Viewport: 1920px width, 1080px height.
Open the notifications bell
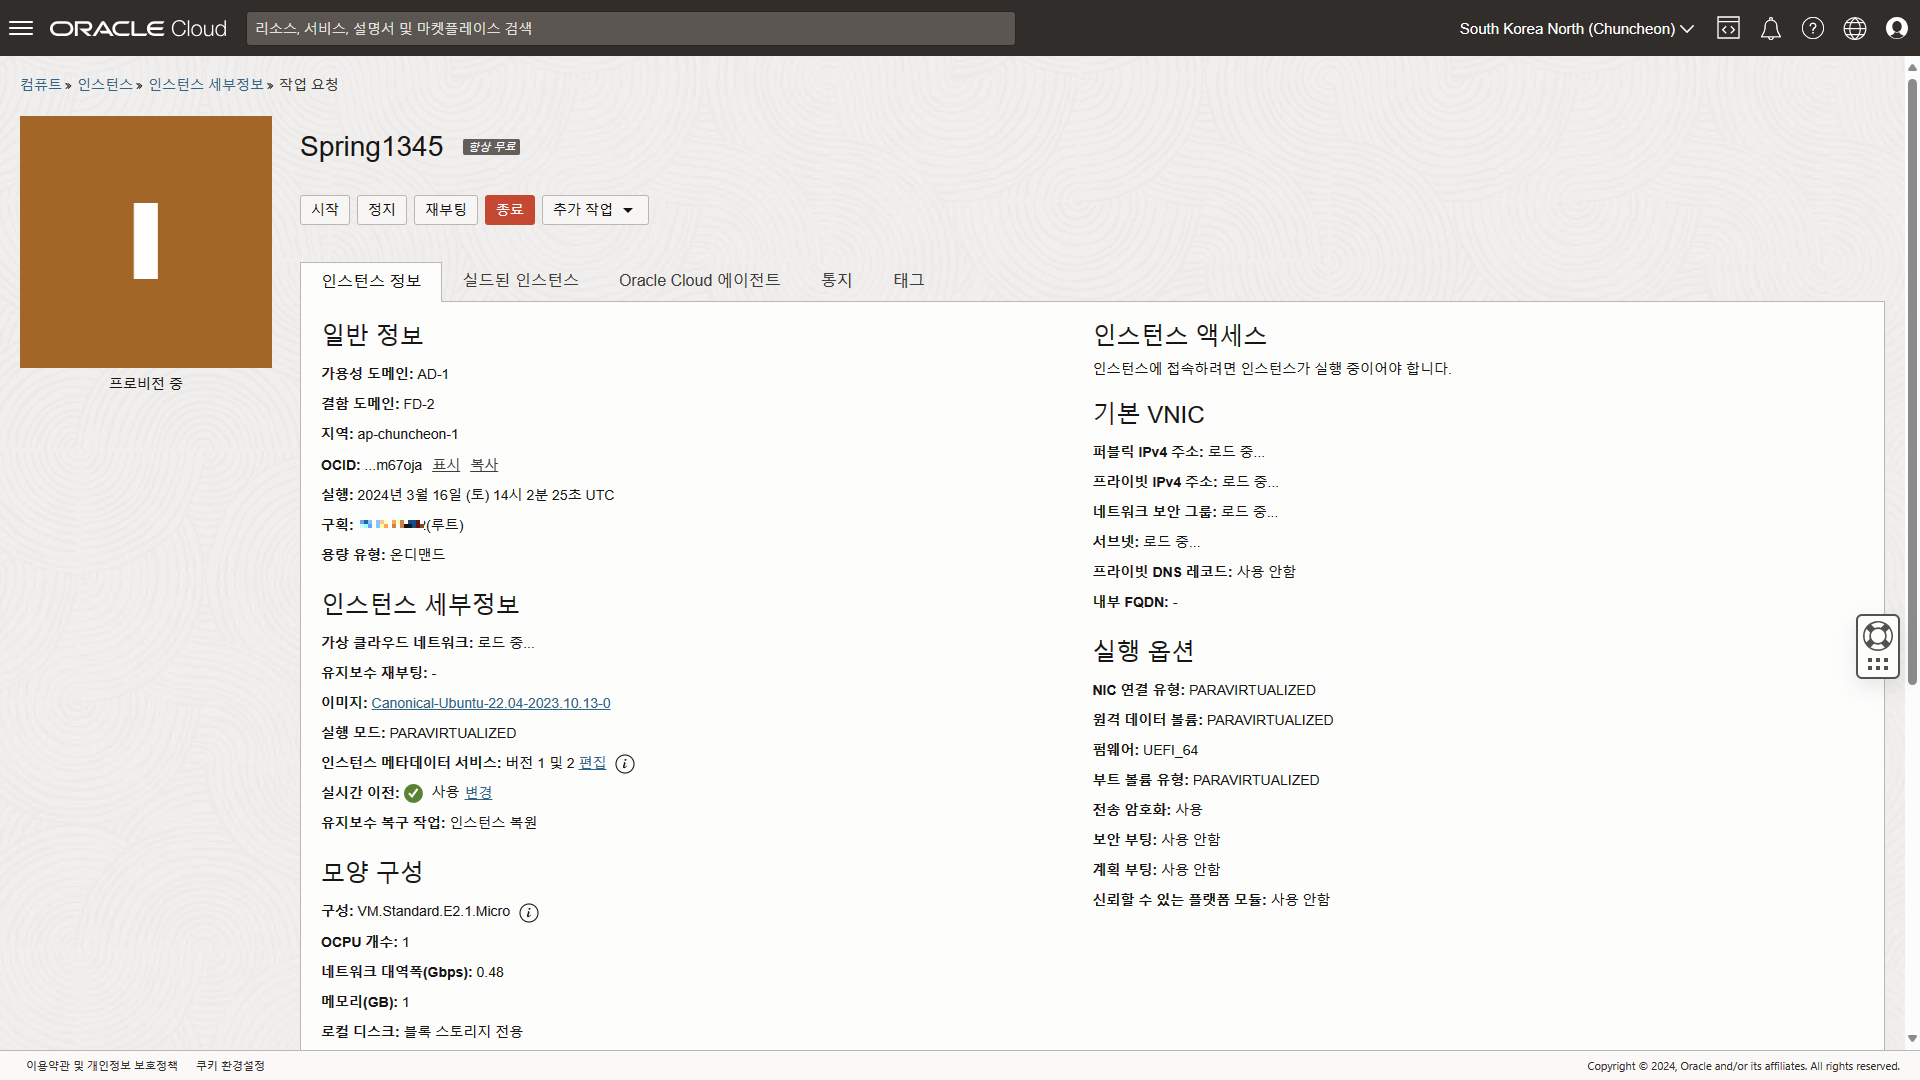click(x=1770, y=28)
